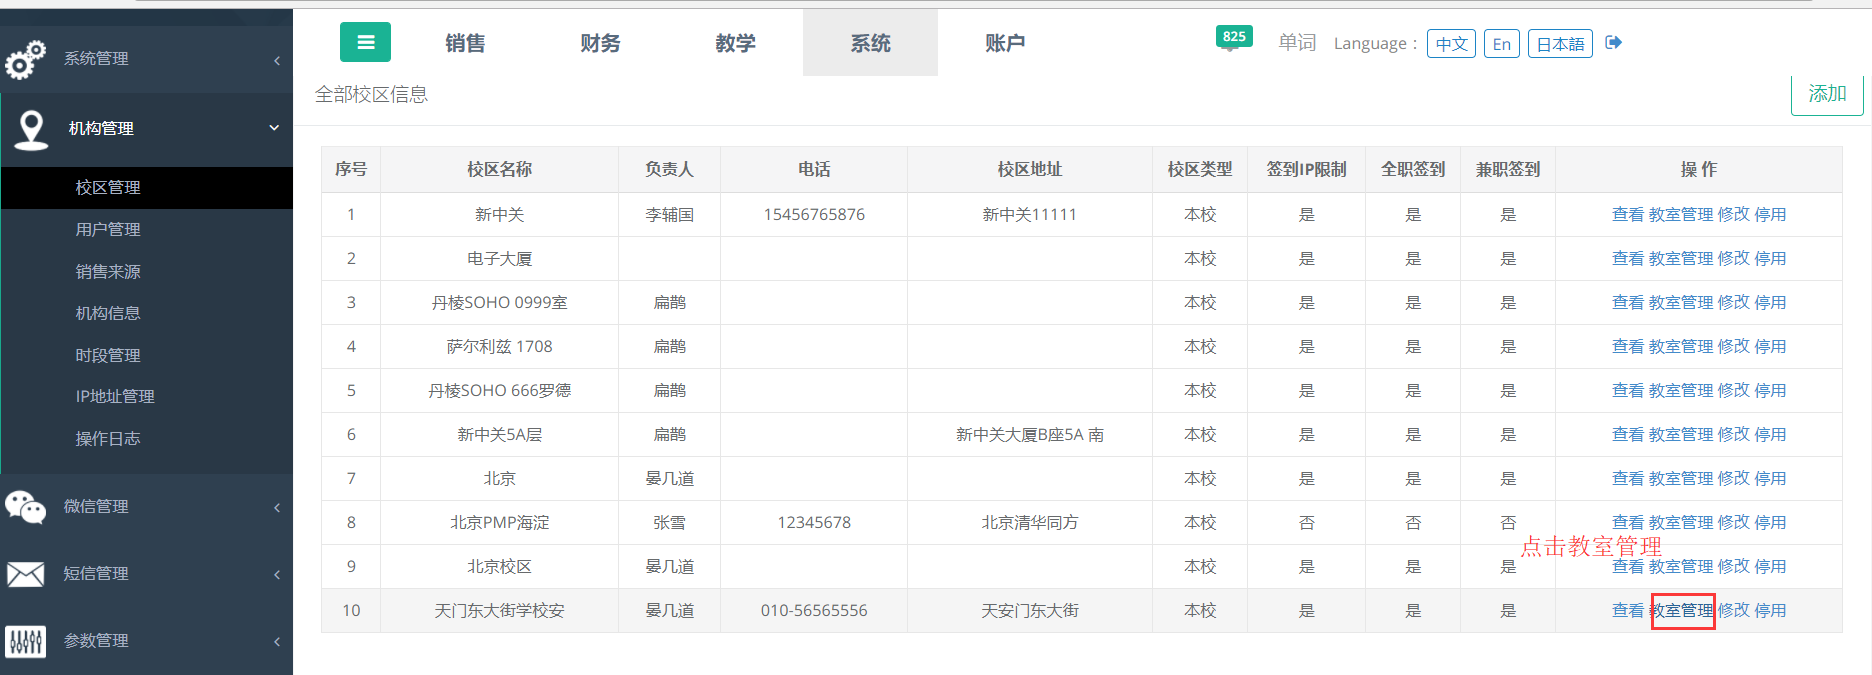Click the envelope icon for 短信管理
This screenshot has width=1872, height=675.
pos(25,574)
